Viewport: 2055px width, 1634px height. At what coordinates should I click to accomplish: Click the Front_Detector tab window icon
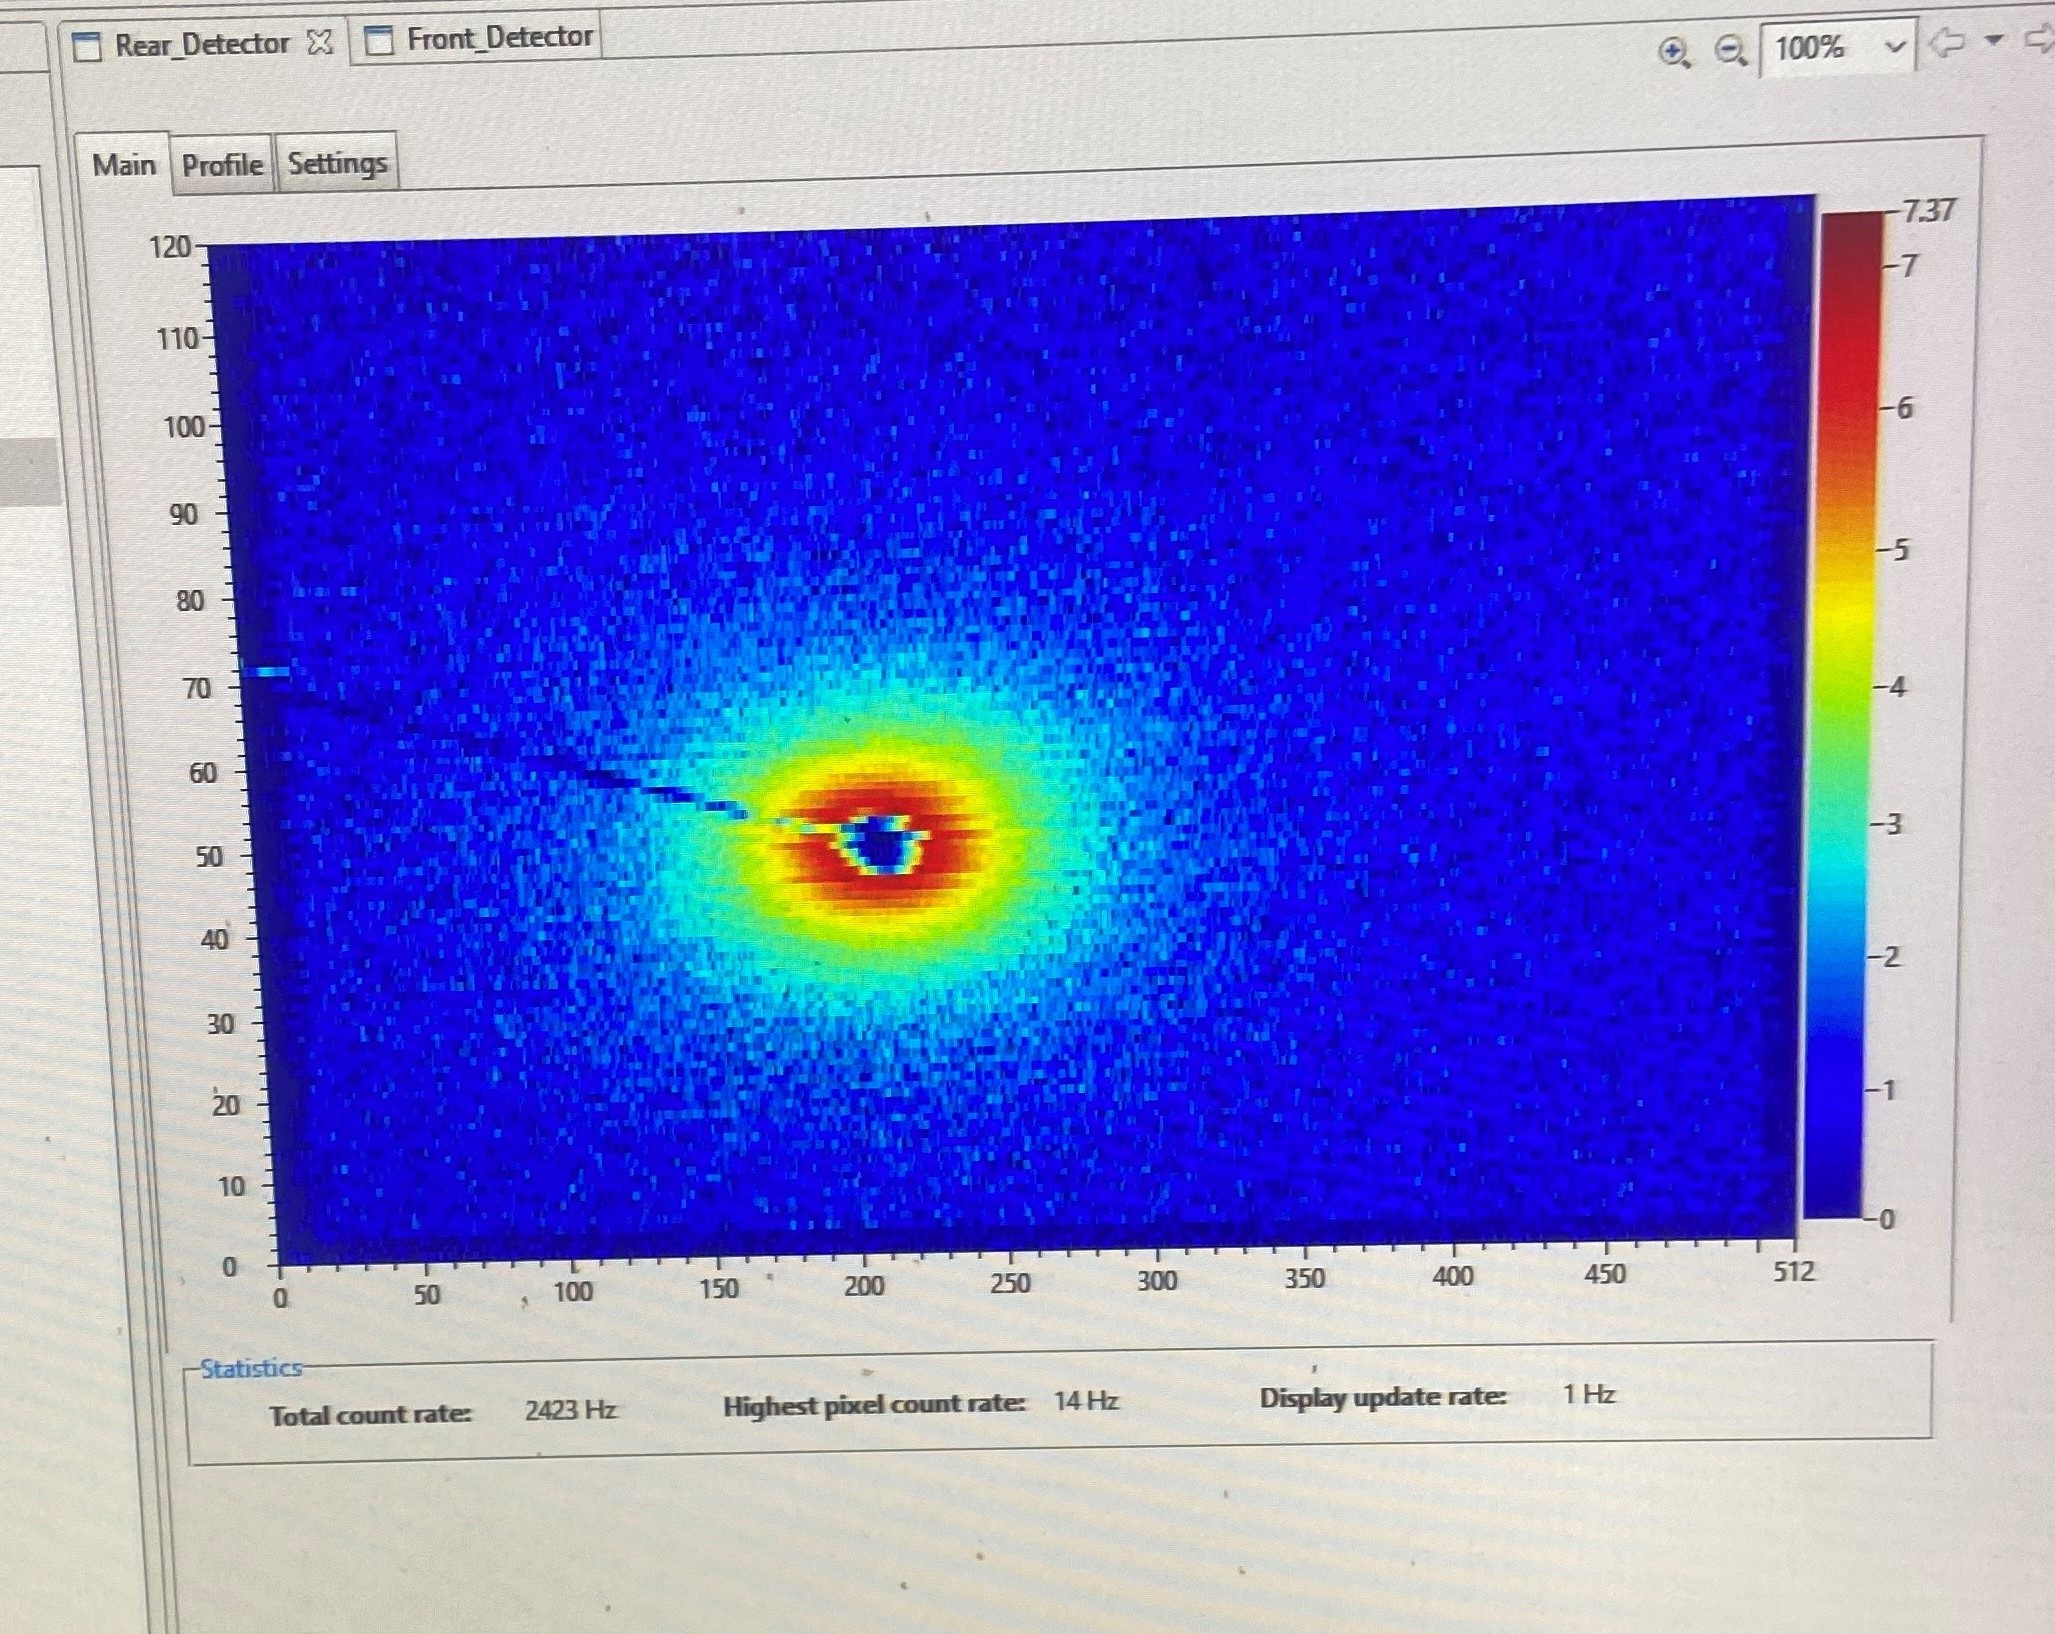379,41
